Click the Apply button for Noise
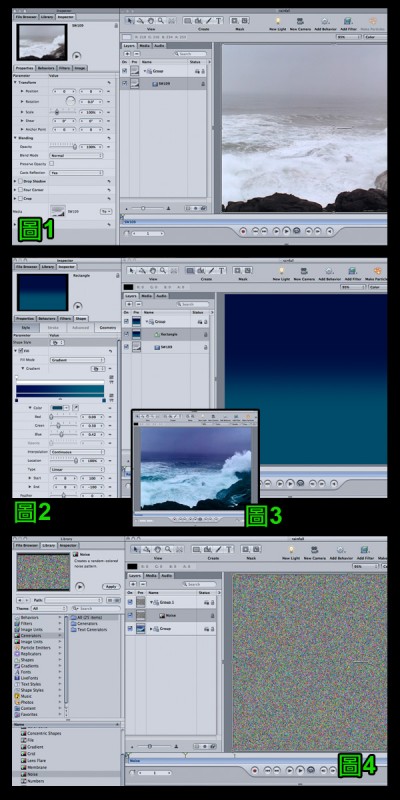The height and width of the screenshot is (800, 400). 111,587
